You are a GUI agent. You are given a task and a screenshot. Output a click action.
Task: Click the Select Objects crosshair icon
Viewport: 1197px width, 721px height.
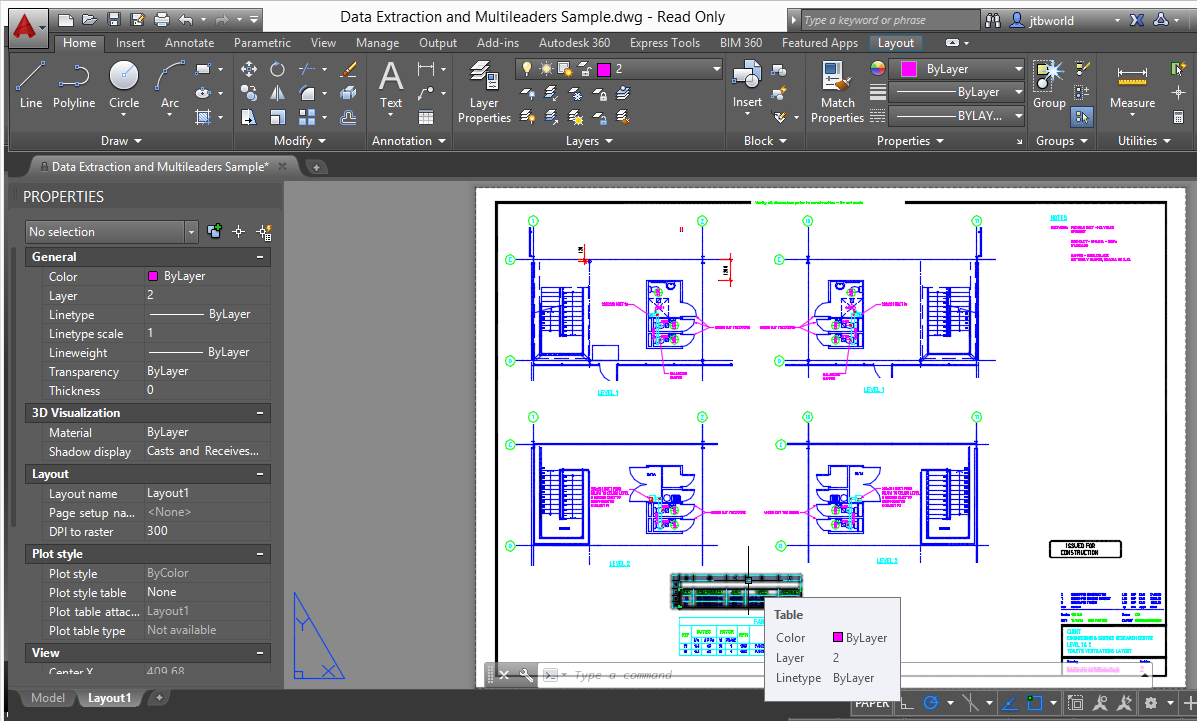[x=239, y=231]
